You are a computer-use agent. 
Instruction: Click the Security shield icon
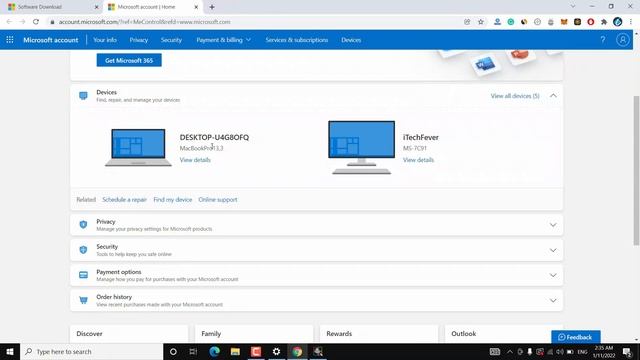point(83,250)
